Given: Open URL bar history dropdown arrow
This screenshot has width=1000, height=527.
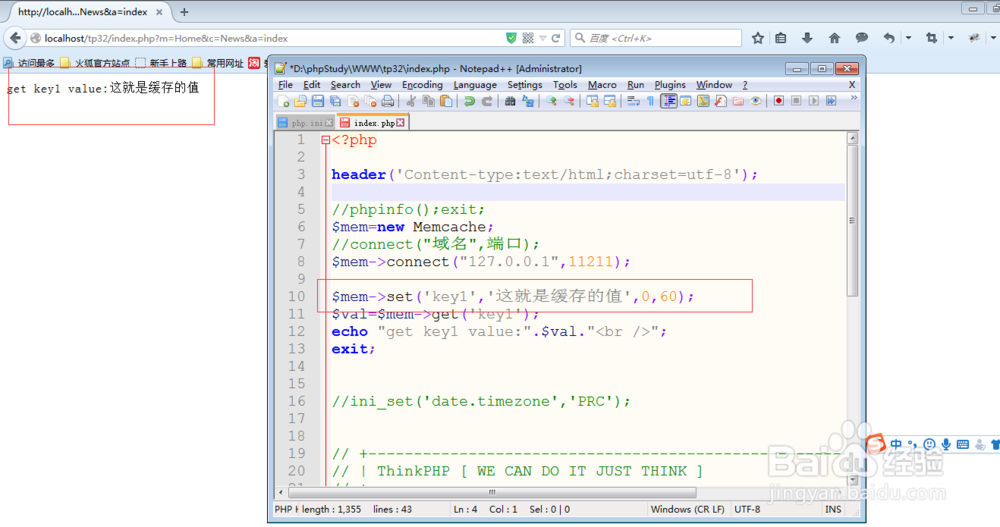Looking at the screenshot, I should coord(543,38).
